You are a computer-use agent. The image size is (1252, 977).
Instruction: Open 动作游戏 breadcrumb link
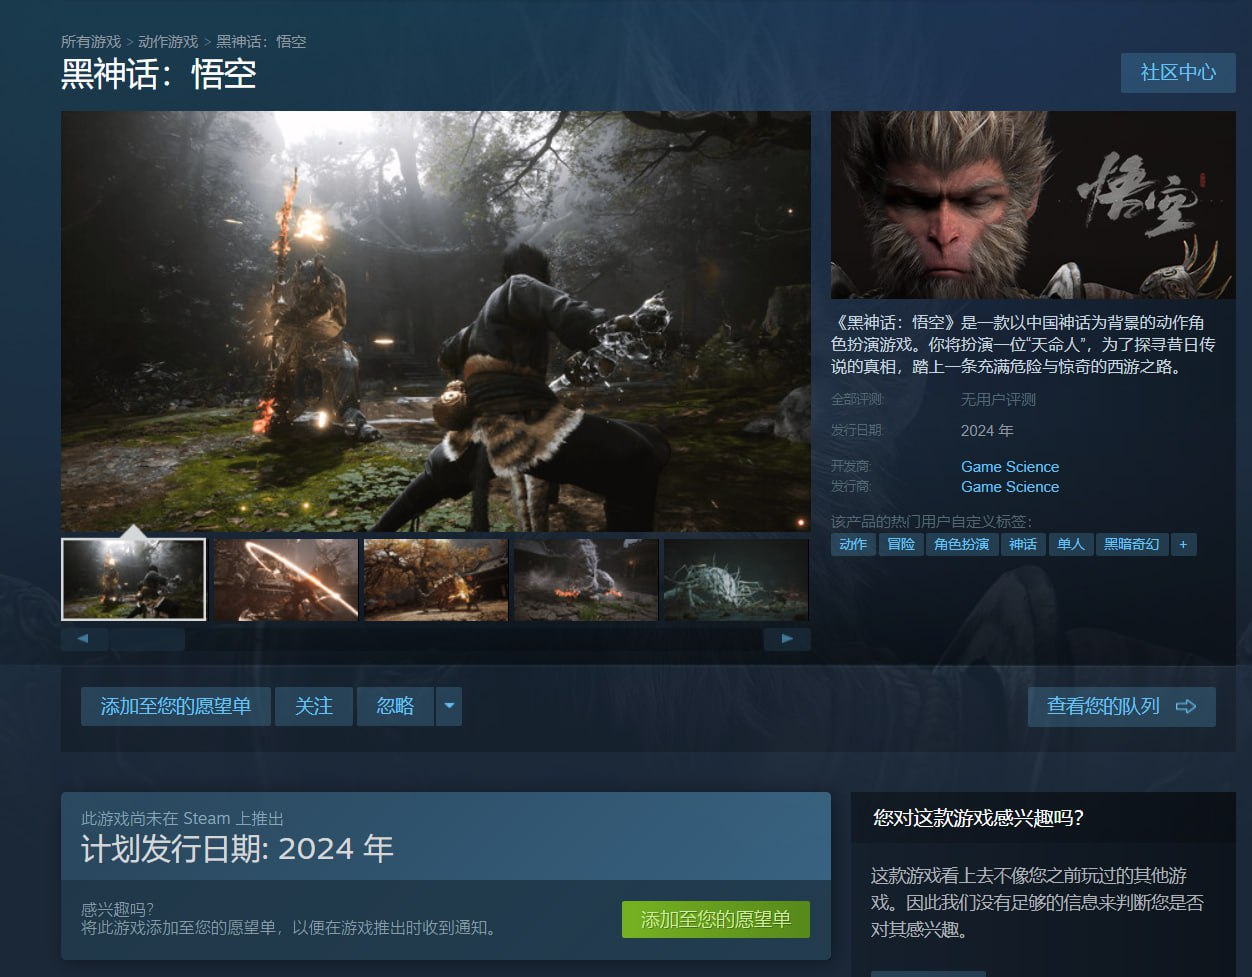point(168,42)
